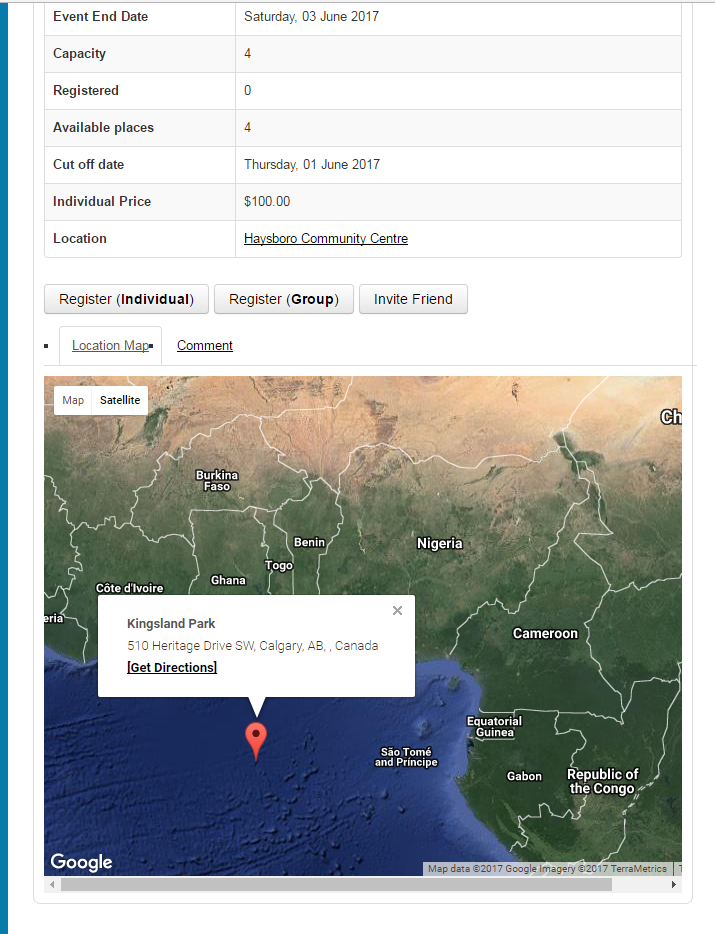This screenshot has width=715, height=934.
Task: Click the Kingsland Park title in popup
Action: 171,623
